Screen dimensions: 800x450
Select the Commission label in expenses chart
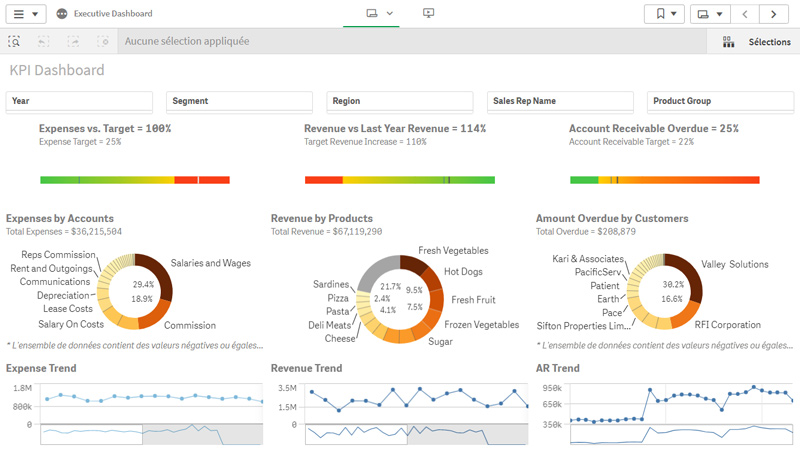pos(190,326)
